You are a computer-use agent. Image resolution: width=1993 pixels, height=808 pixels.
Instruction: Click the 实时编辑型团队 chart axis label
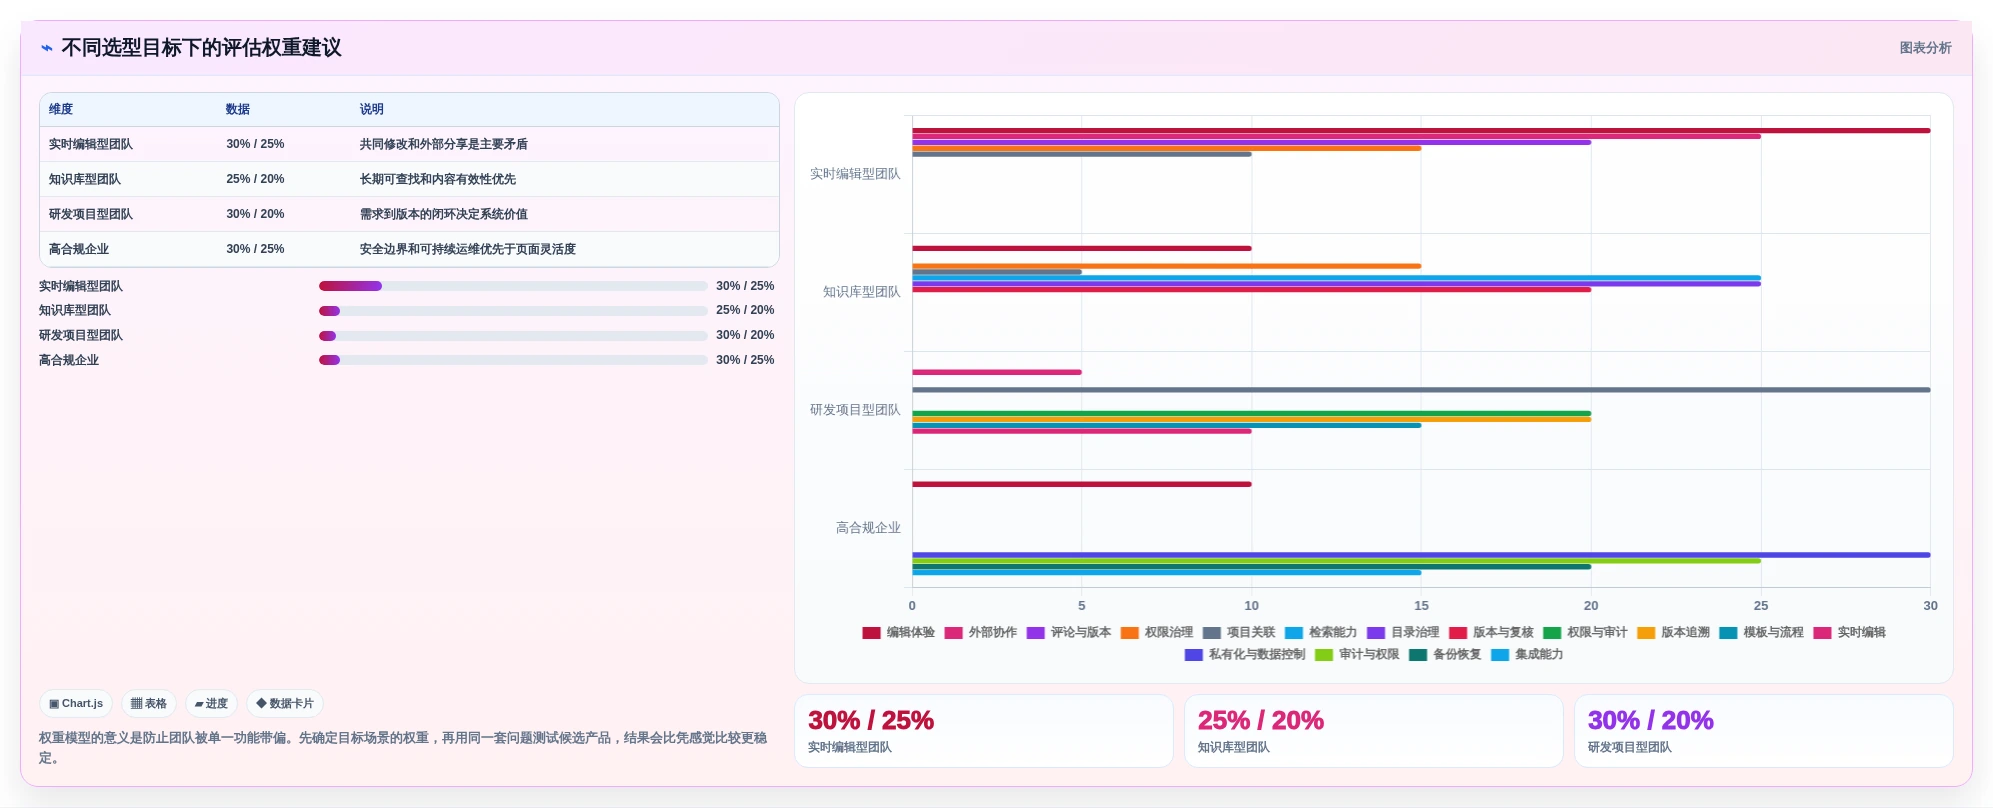(x=855, y=174)
